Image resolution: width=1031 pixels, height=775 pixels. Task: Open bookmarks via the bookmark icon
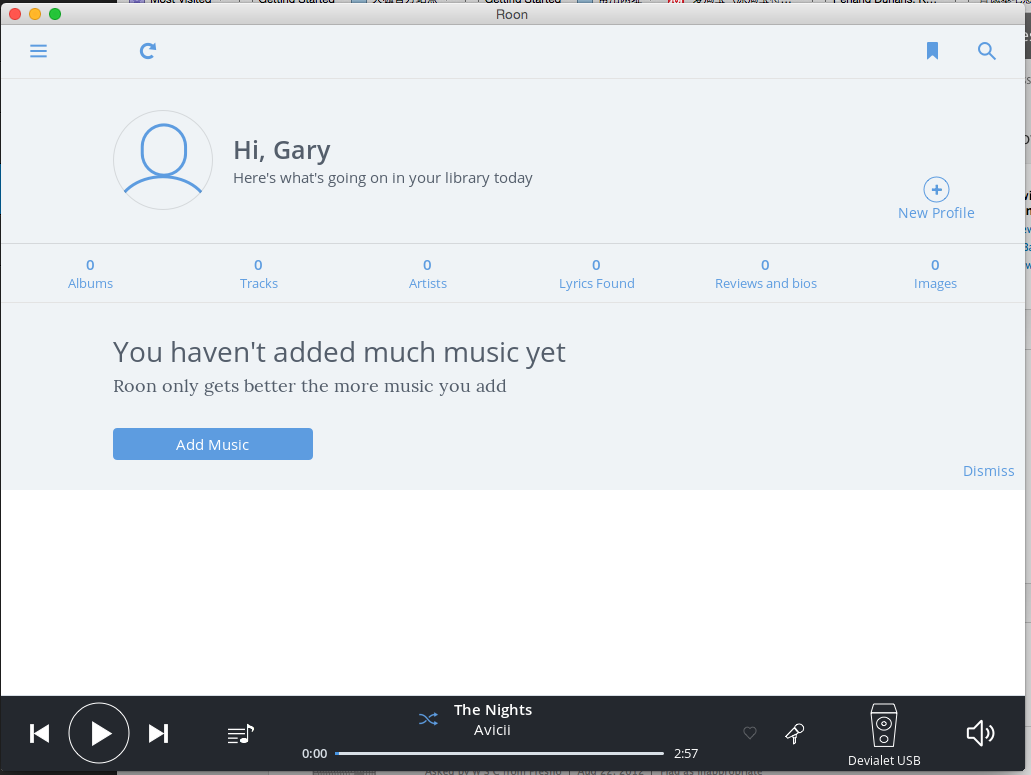[x=932, y=51]
